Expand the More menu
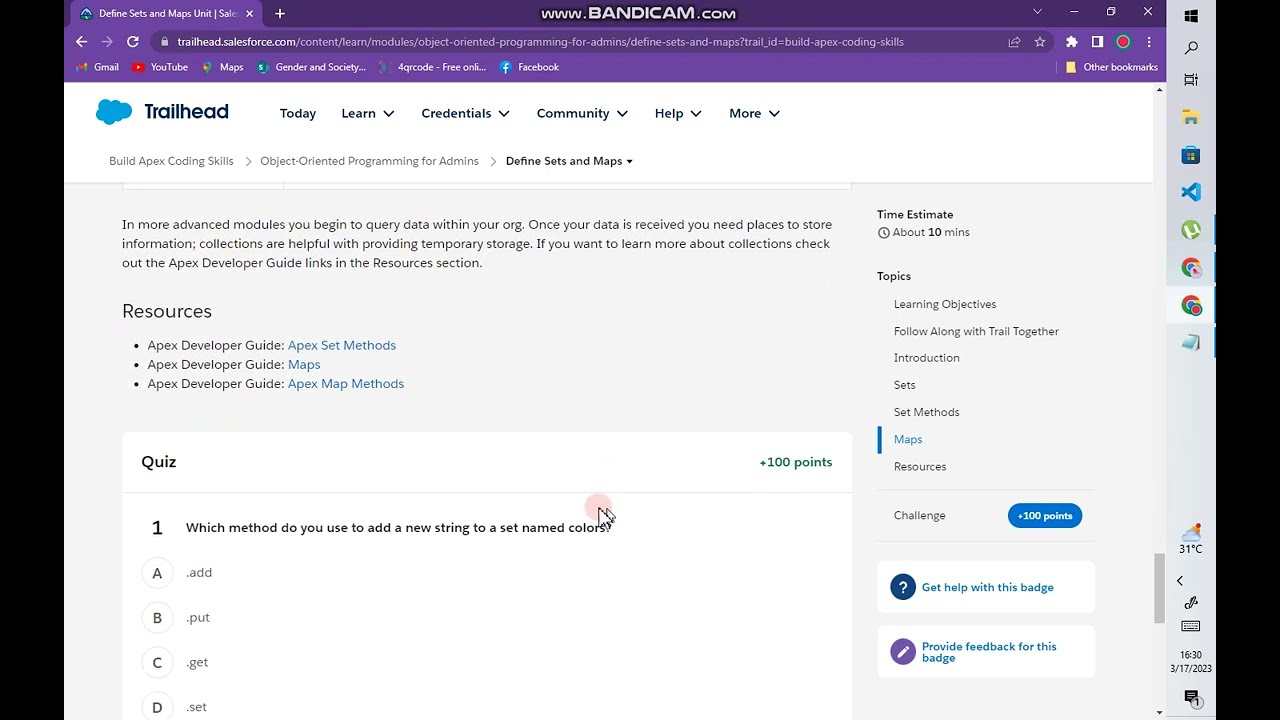Screen dimensions: 1280x720 click(754, 113)
